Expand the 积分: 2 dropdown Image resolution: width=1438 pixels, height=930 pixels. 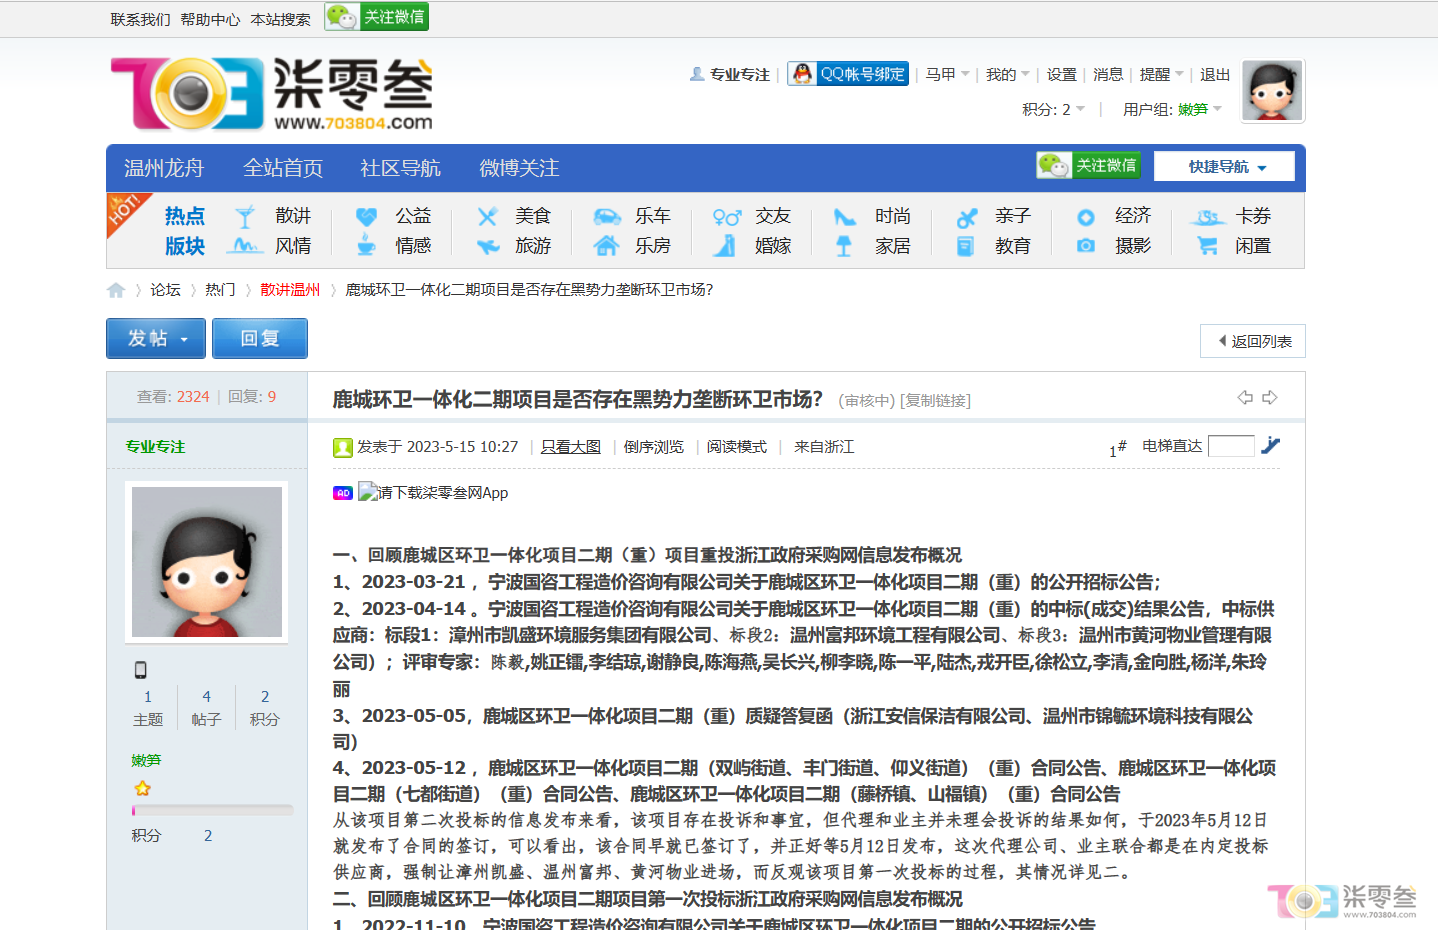pyautogui.click(x=1053, y=109)
